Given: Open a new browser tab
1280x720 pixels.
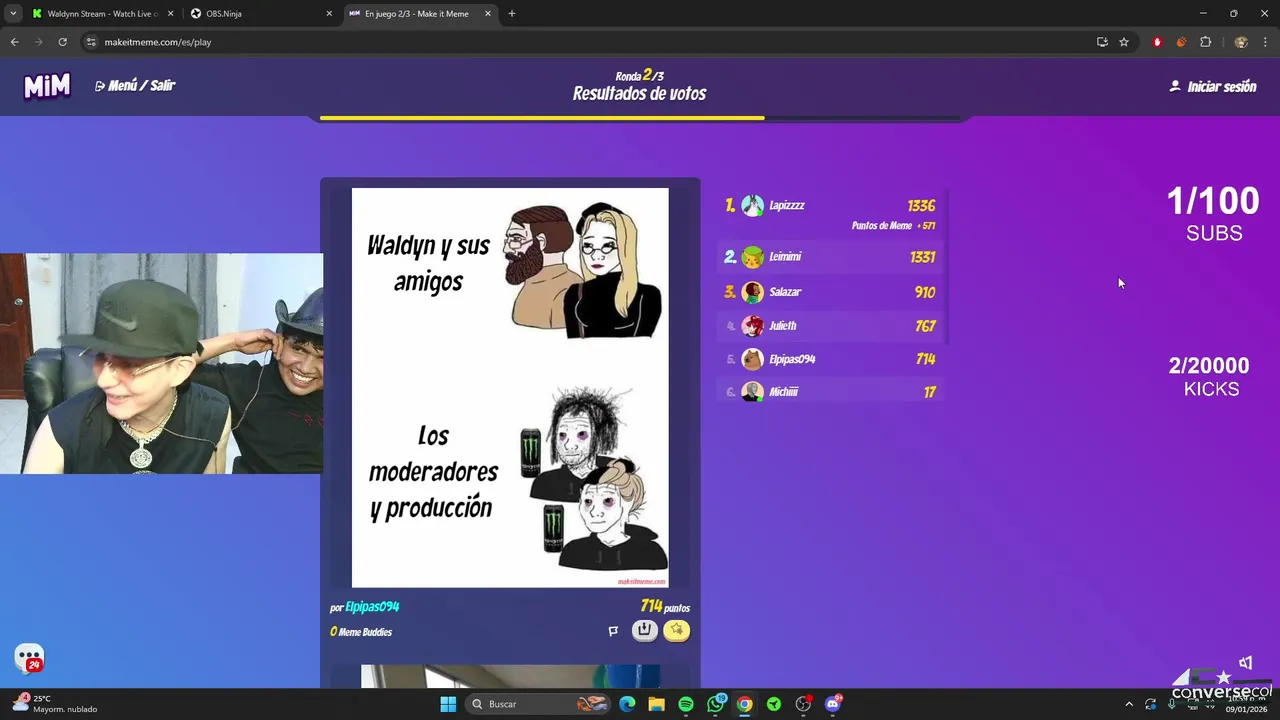Looking at the screenshot, I should coord(512,14).
